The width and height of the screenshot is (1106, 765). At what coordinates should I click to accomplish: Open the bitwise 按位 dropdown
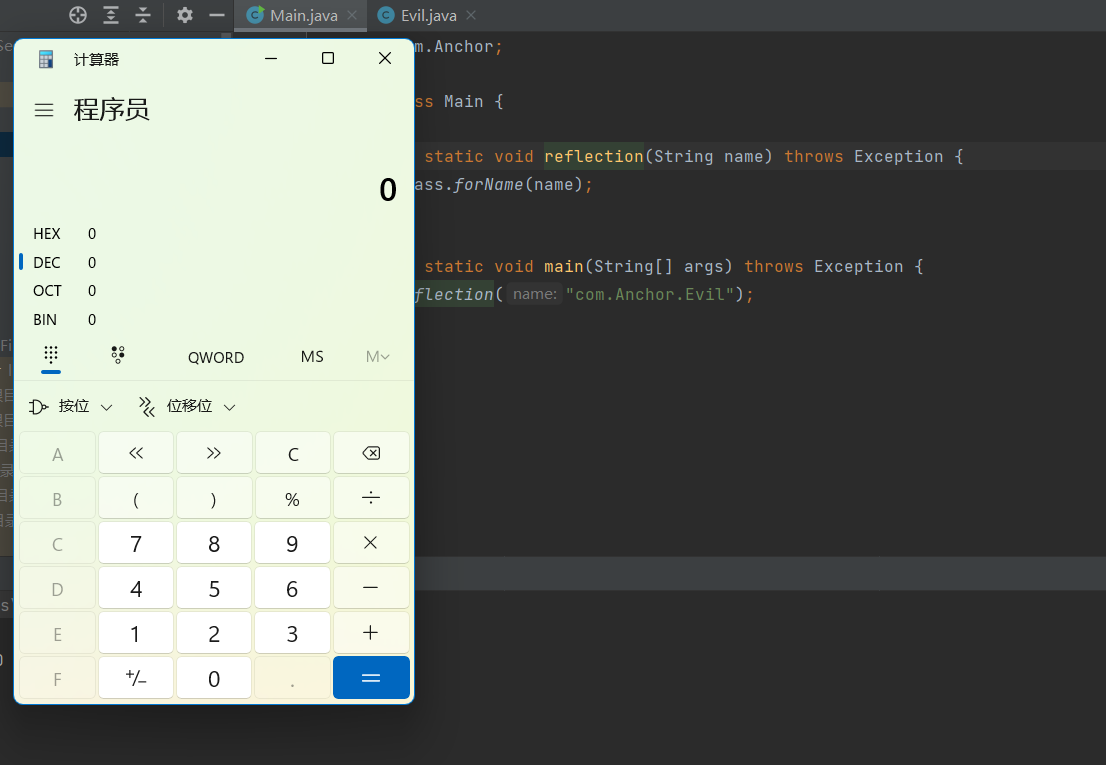click(x=71, y=407)
